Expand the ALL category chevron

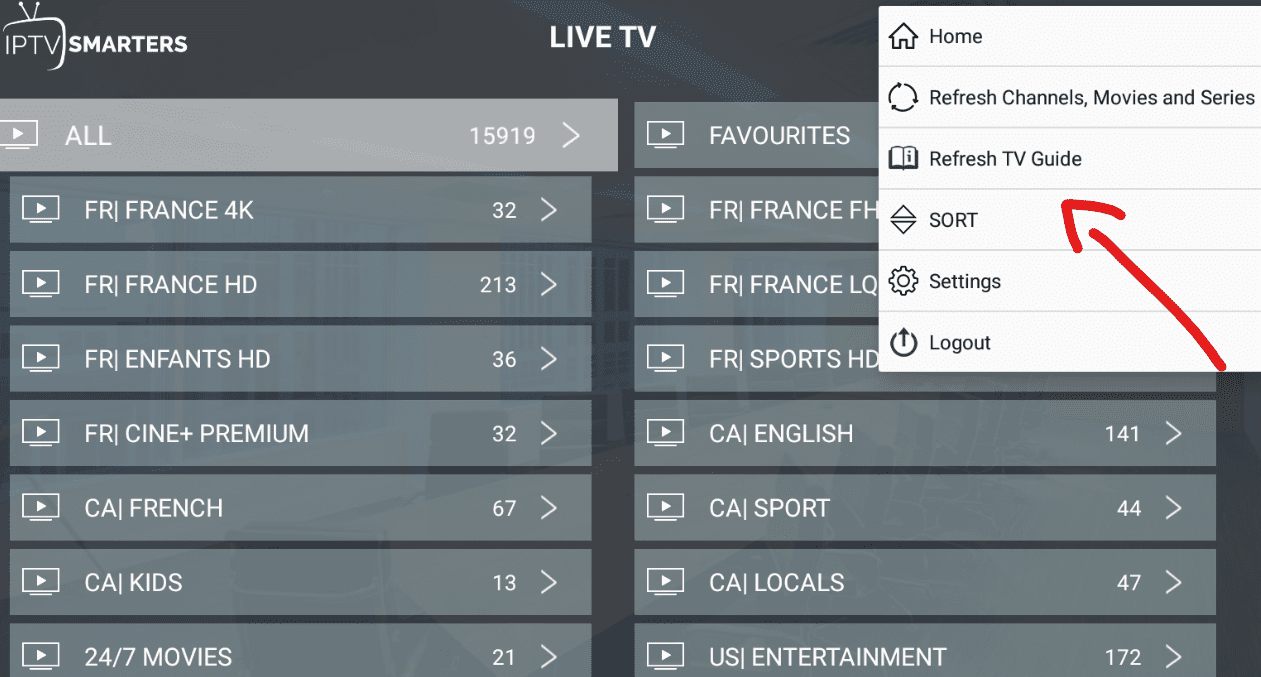click(x=571, y=135)
